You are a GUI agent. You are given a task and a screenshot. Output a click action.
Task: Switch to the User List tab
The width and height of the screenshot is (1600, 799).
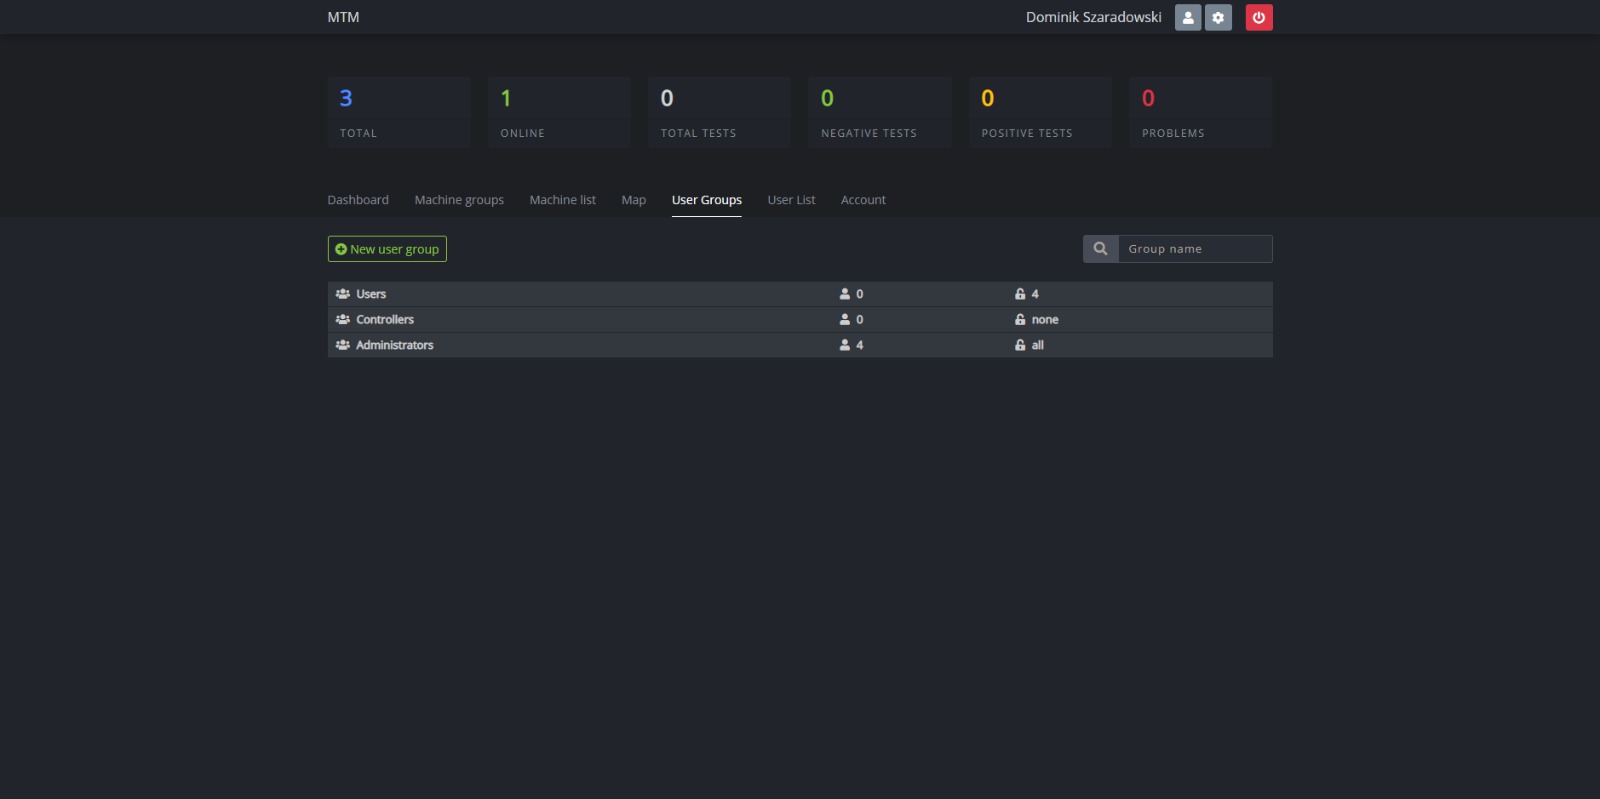pos(791,200)
